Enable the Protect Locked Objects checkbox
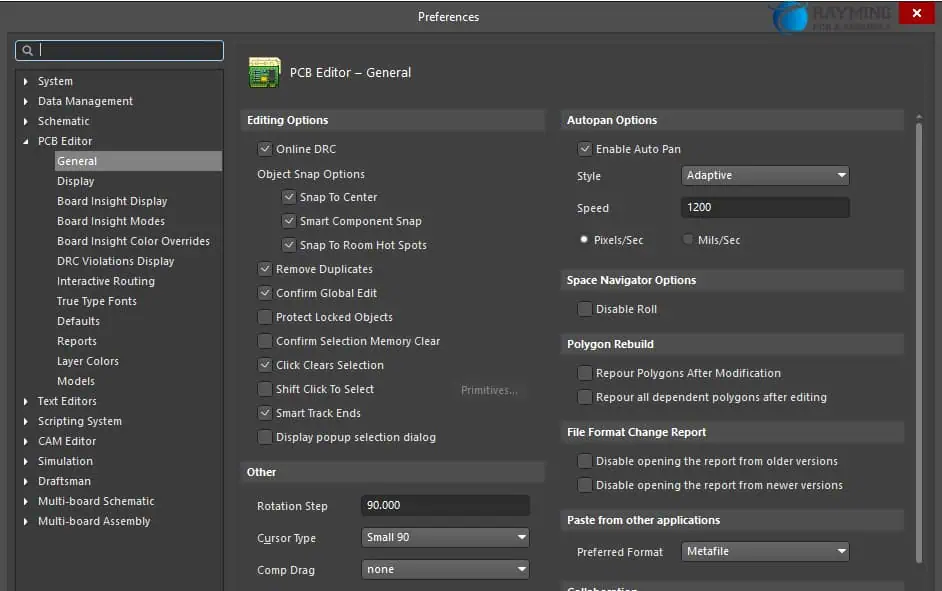 click(265, 317)
